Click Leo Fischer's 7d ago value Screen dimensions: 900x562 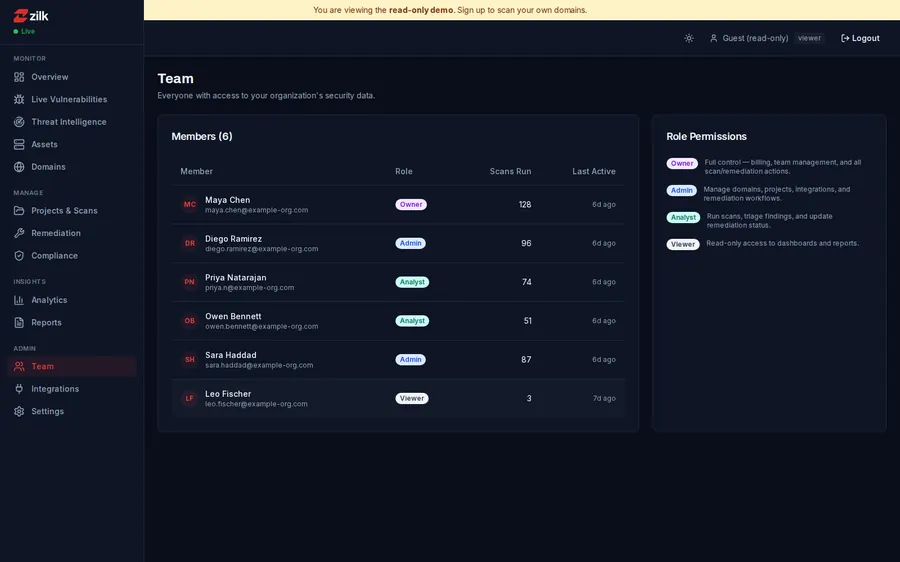coord(604,398)
